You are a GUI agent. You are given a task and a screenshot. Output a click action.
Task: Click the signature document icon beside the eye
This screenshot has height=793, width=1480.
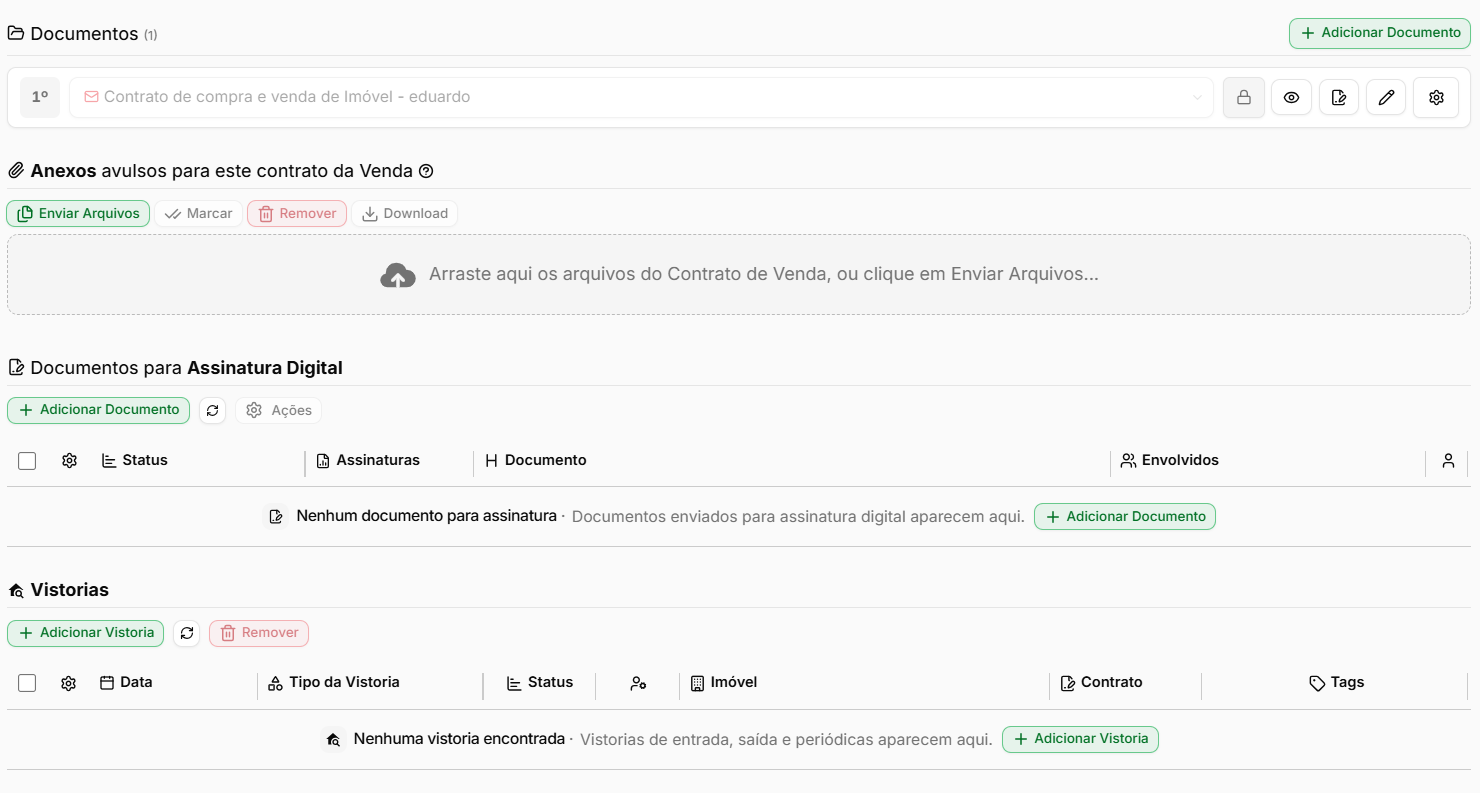tap(1339, 98)
